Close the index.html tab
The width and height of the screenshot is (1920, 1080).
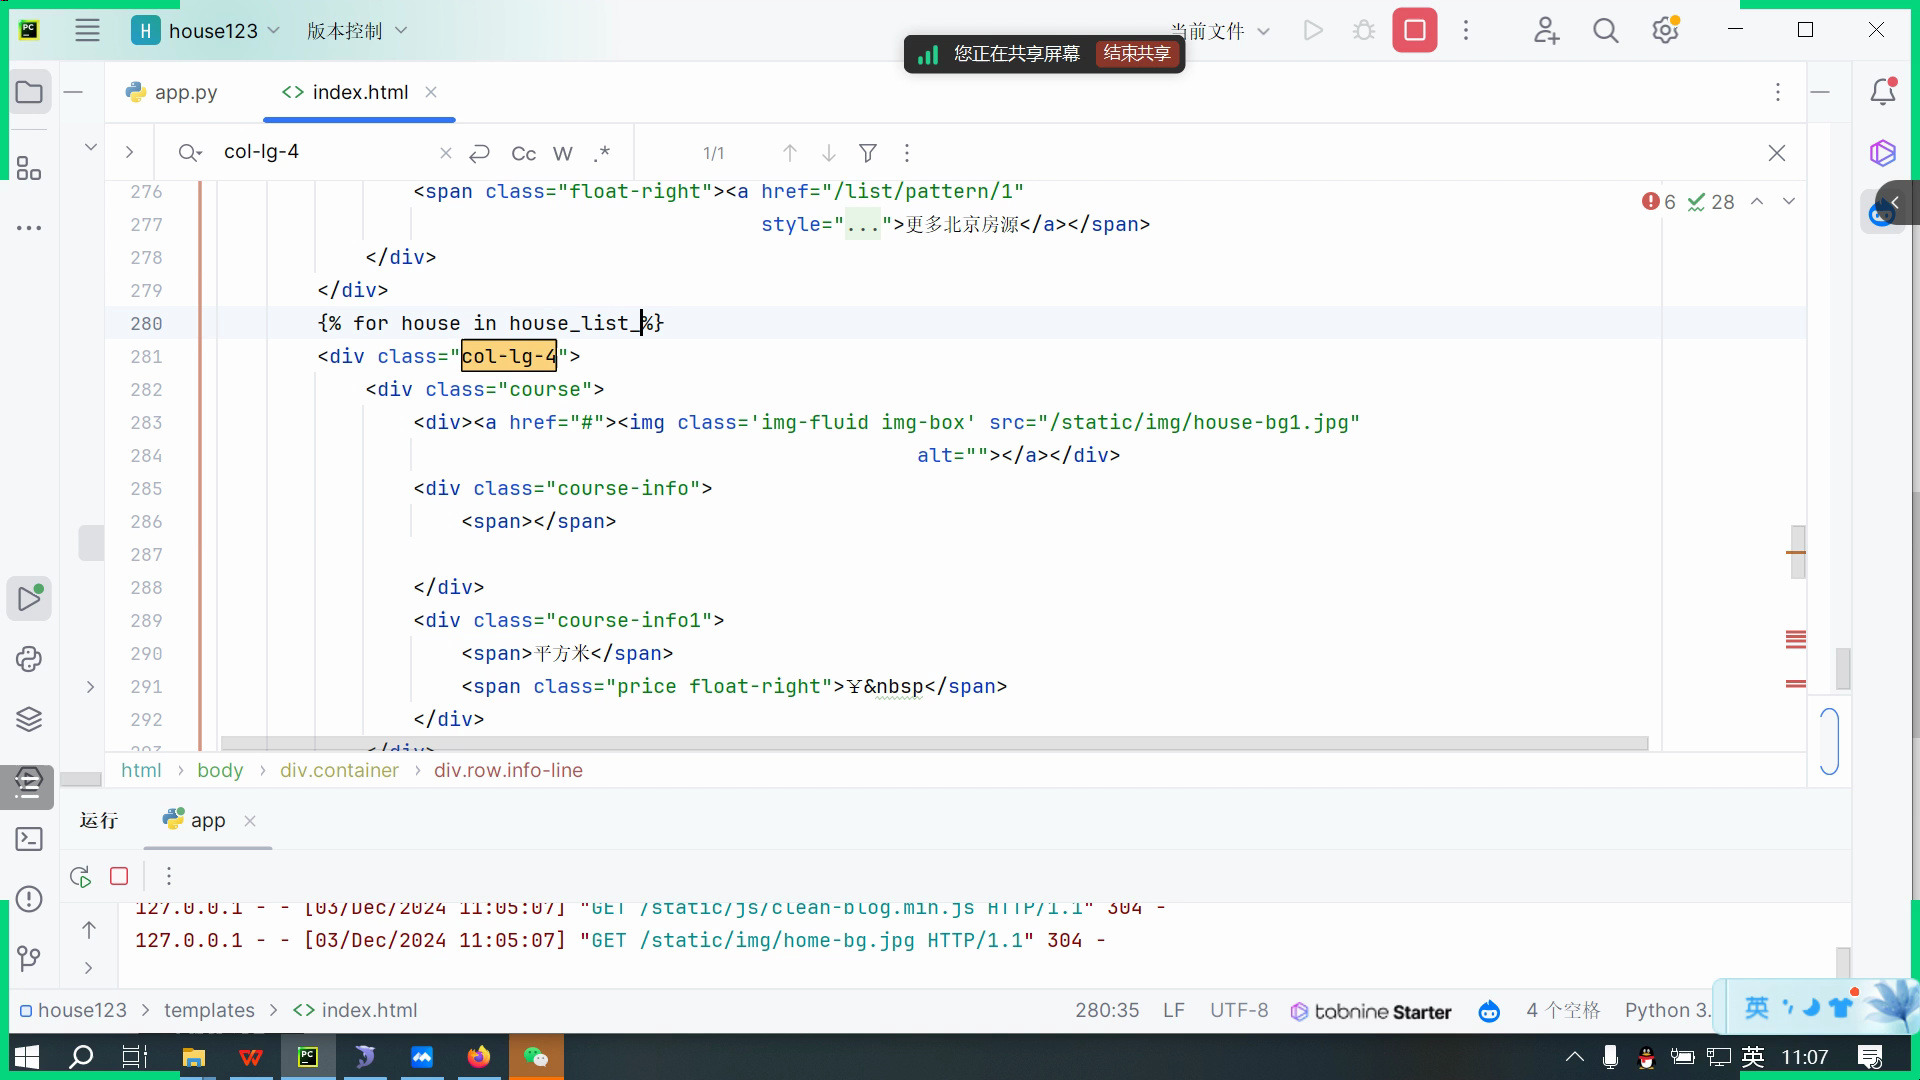tap(431, 92)
